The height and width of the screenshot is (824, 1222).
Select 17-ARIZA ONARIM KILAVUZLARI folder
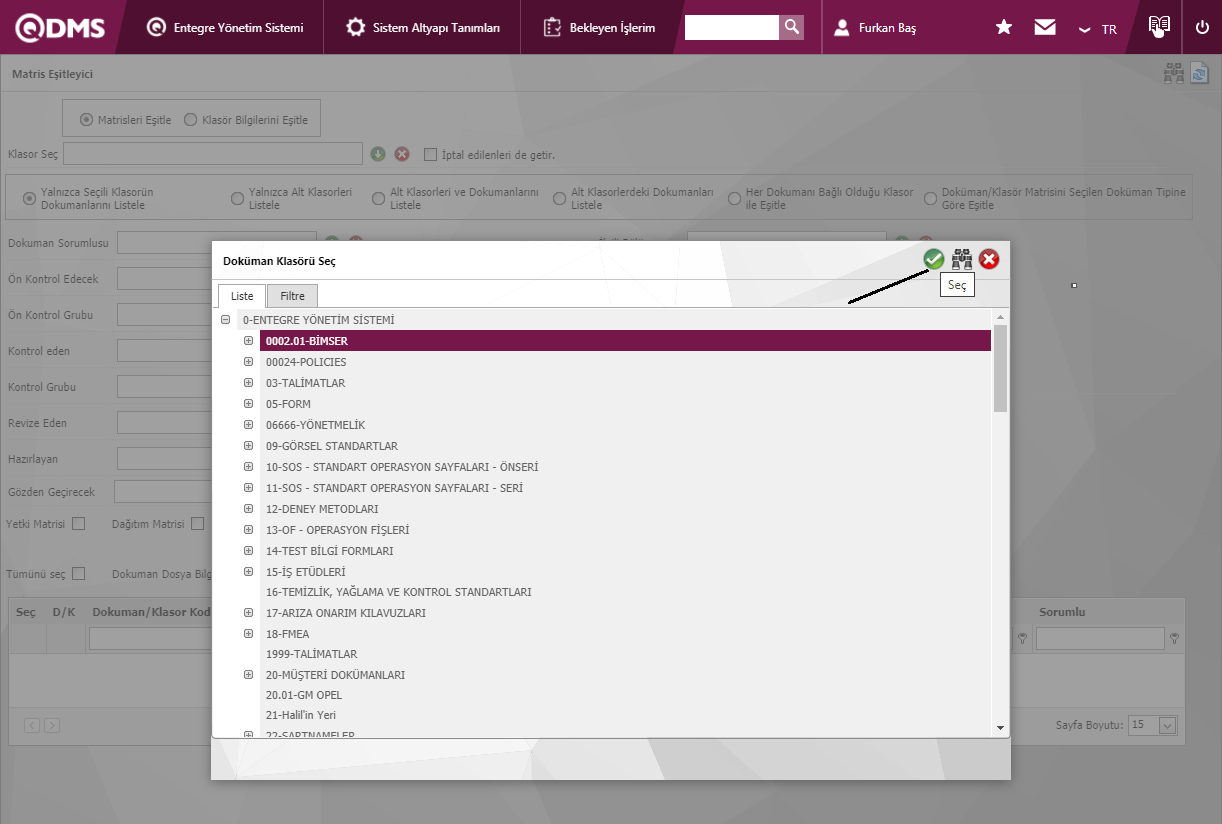(346, 613)
